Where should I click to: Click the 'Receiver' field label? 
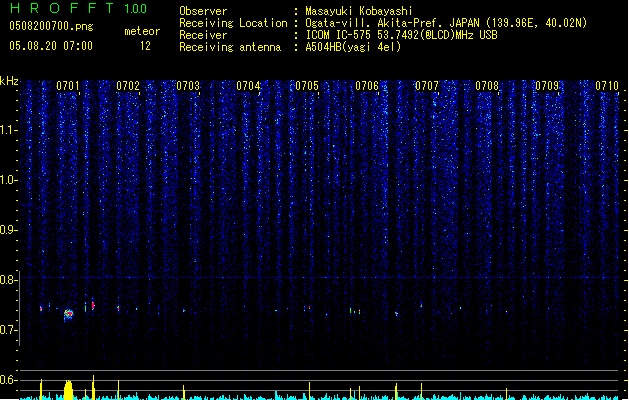(203, 35)
